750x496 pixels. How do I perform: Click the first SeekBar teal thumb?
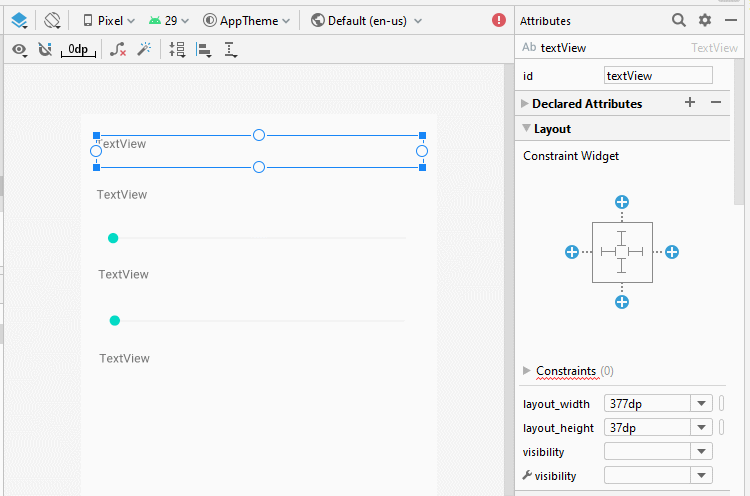(113, 238)
